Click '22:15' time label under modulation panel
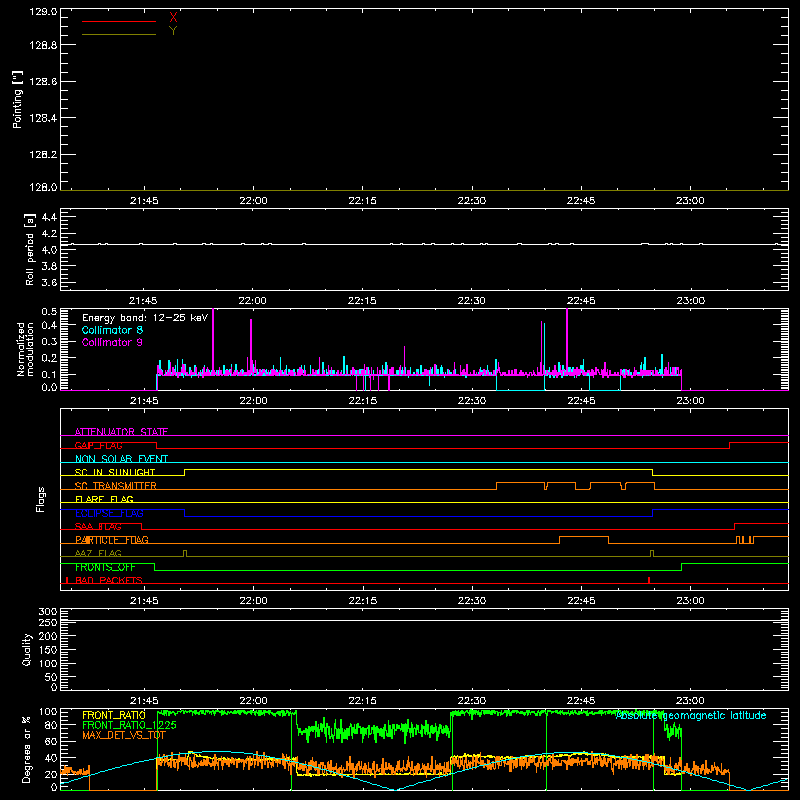 363,401
